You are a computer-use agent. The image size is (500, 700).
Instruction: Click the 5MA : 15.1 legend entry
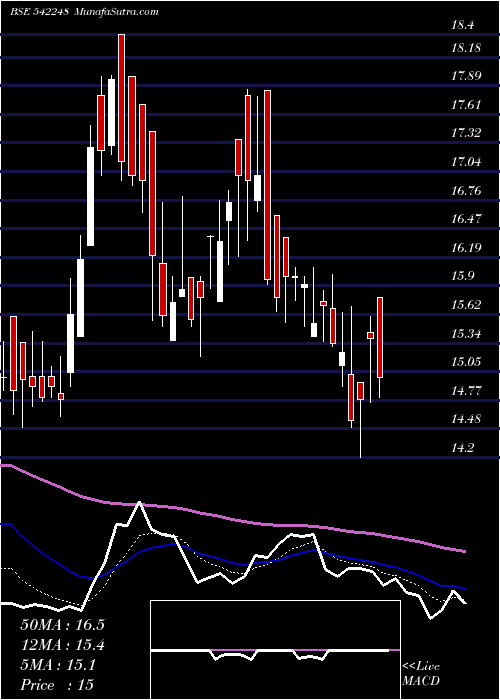[58, 665]
